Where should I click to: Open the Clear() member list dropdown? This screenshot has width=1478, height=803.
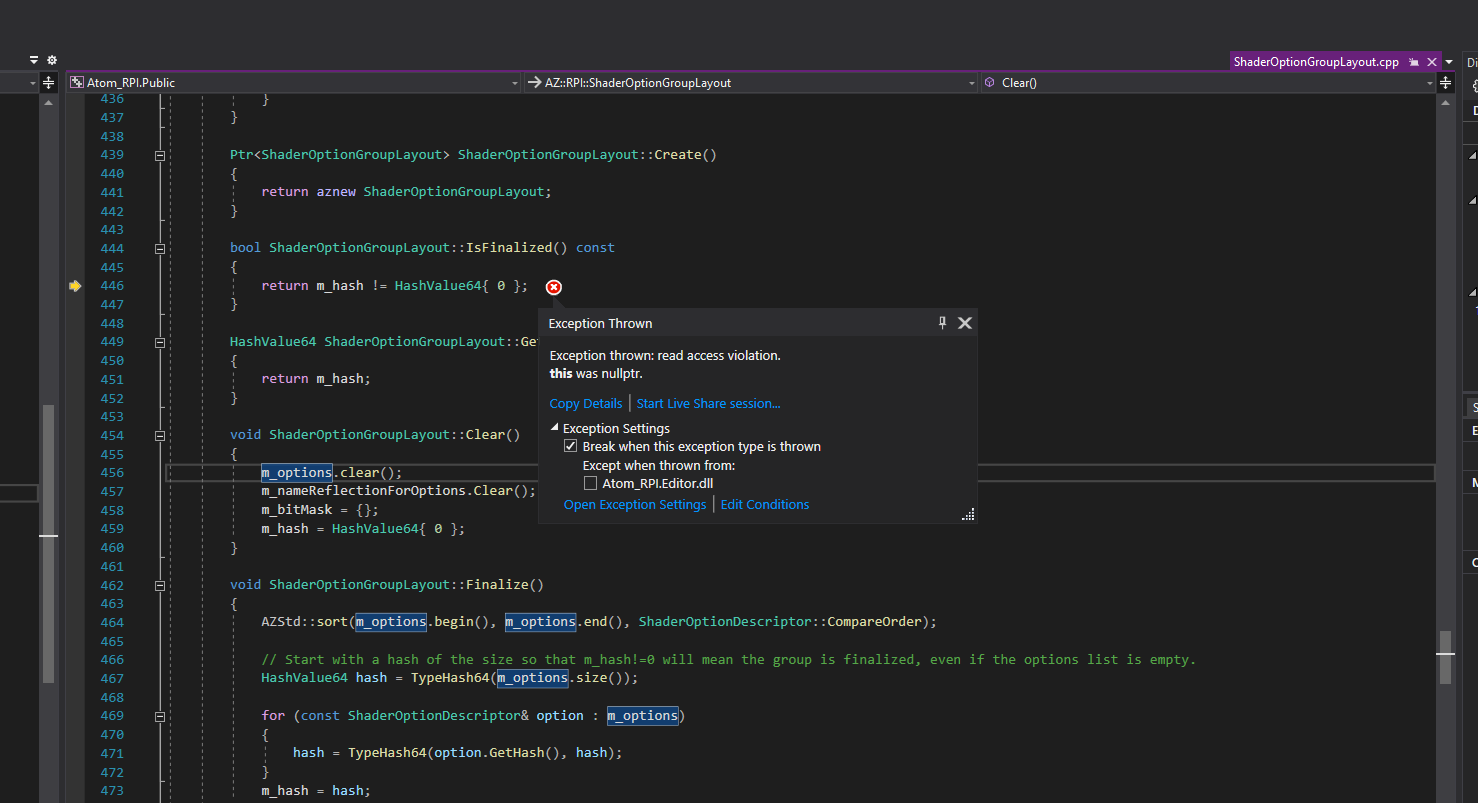click(x=1431, y=82)
